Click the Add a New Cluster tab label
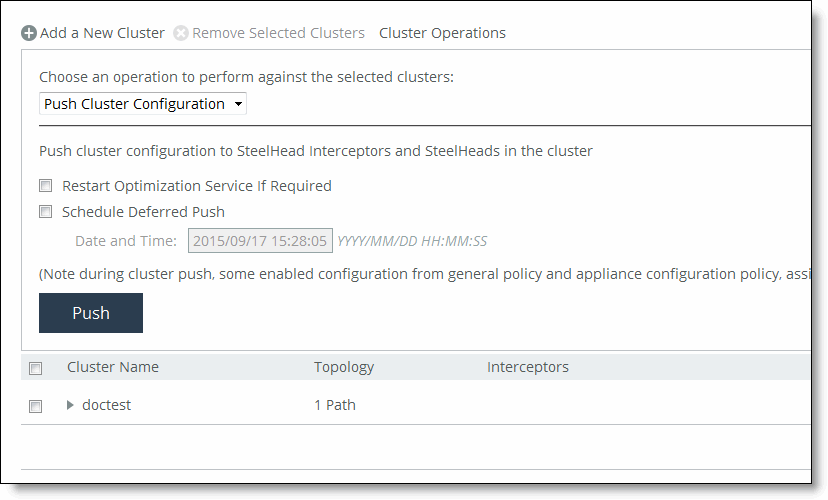 click(102, 33)
